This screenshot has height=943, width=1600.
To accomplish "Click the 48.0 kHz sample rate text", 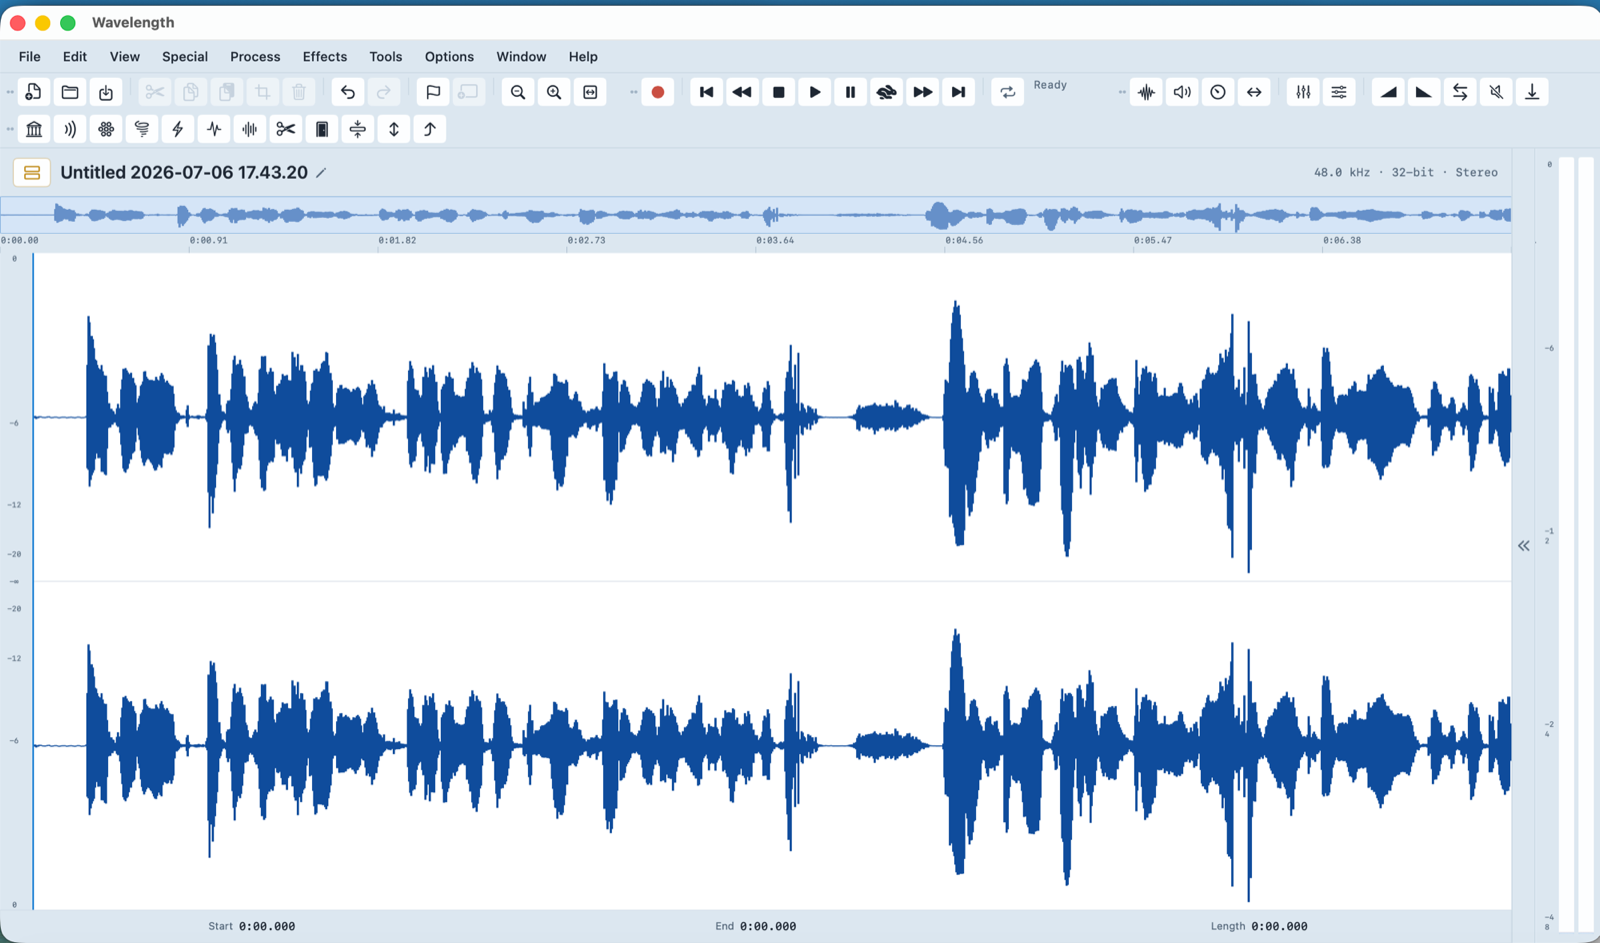I will pyautogui.click(x=1342, y=173).
